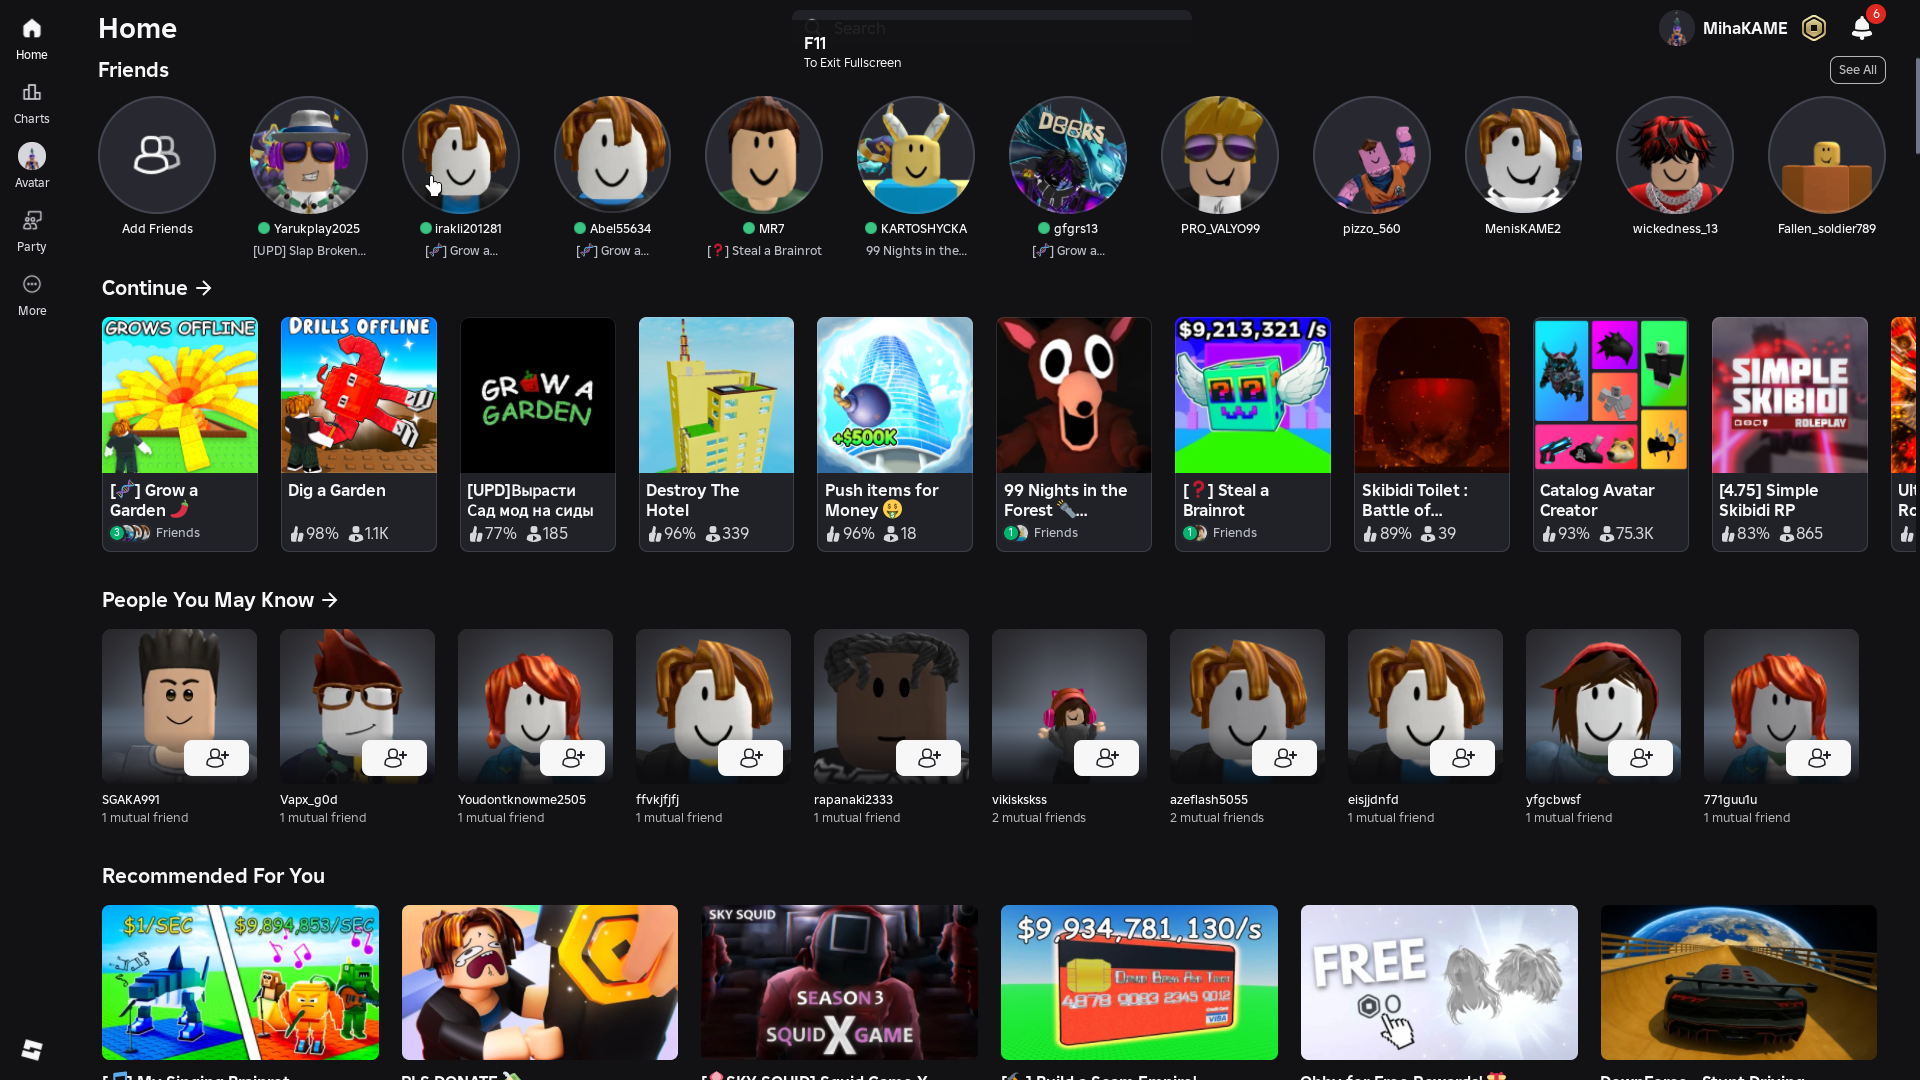
Task: Open Simple Skibidi RP thumbnail
Action: [x=1790, y=395]
